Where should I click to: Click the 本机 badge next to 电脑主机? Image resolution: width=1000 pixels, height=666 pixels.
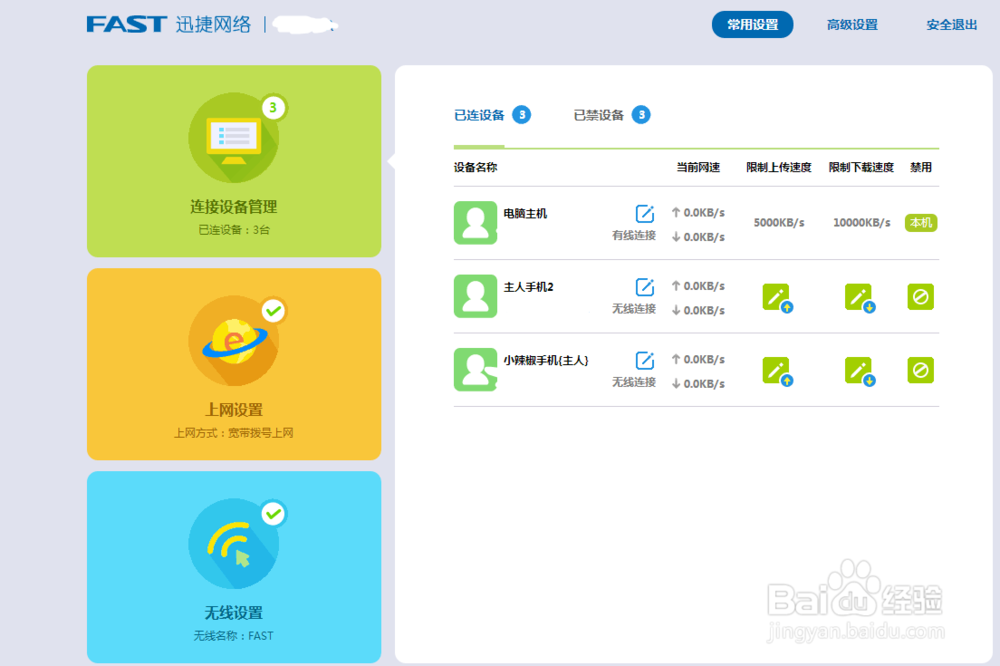920,223
